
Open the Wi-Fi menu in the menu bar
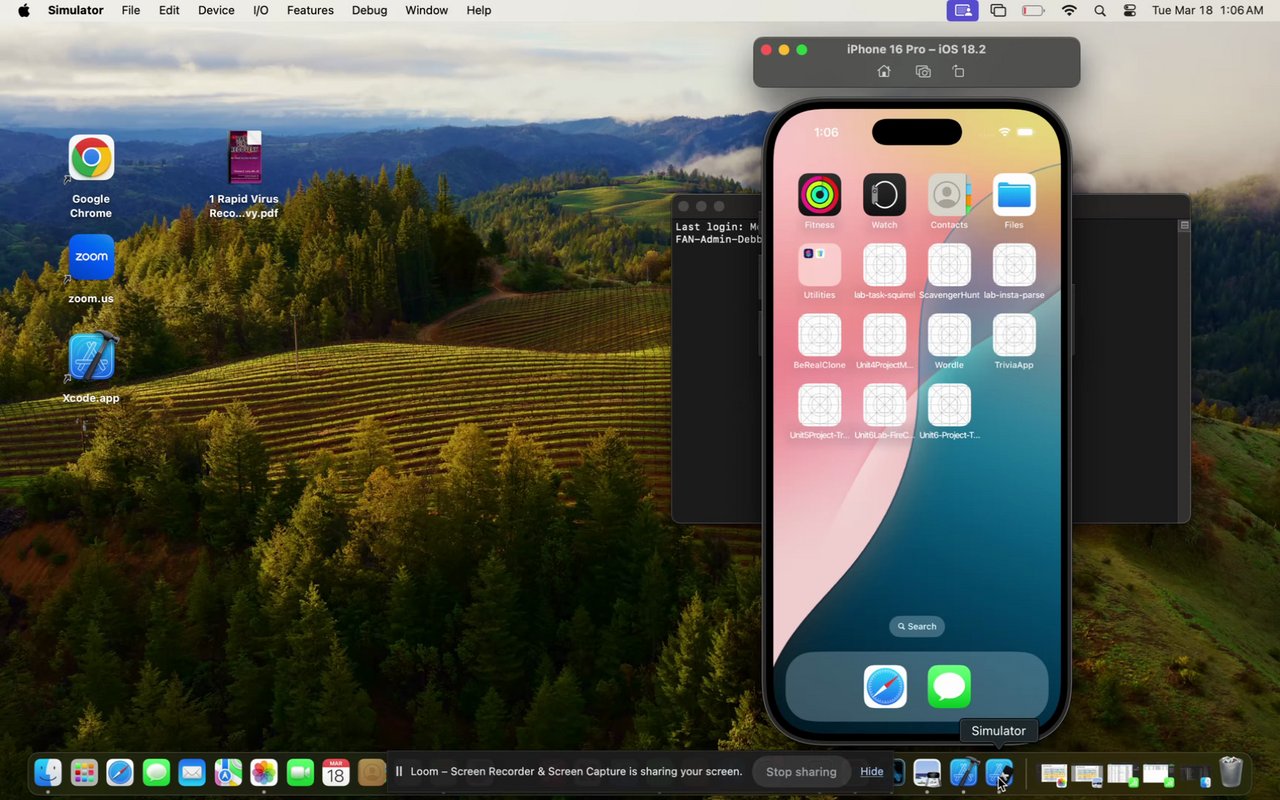pos(1069,10)
